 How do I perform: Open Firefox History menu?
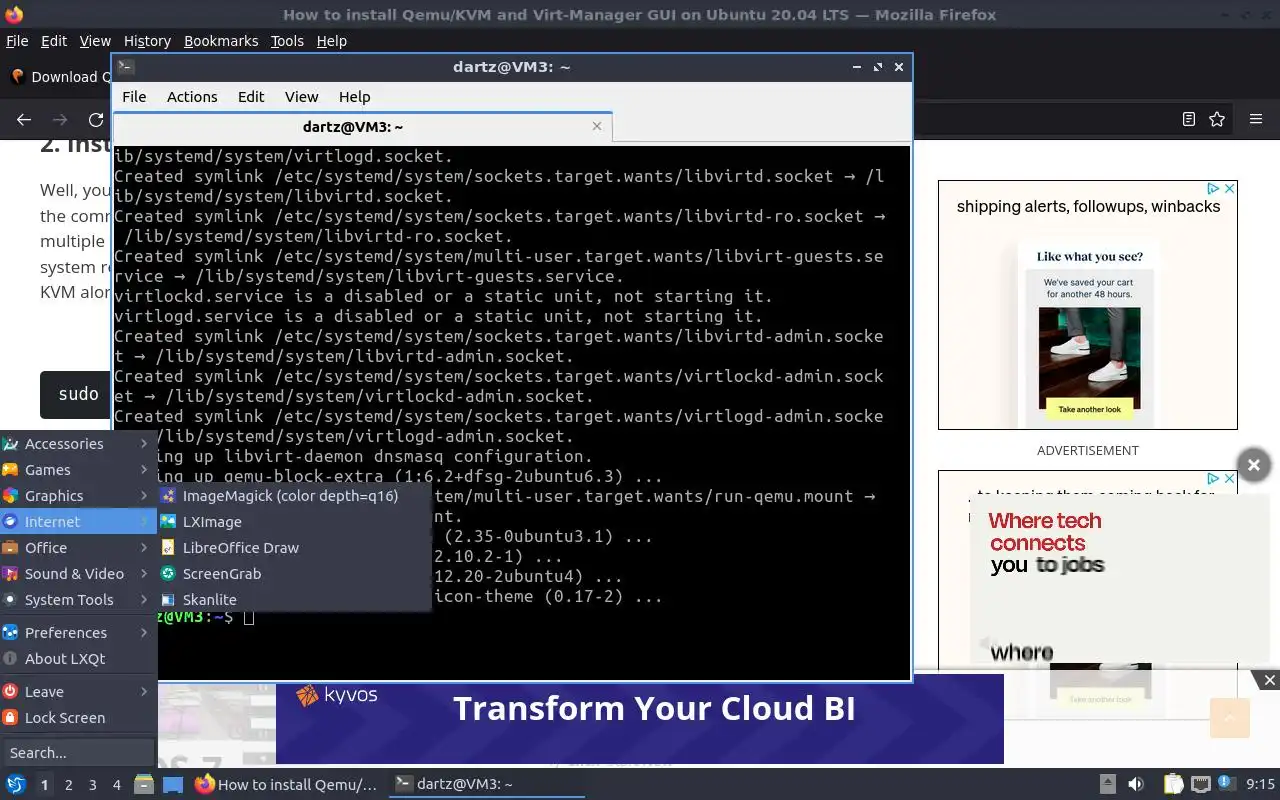click(147, 41)
